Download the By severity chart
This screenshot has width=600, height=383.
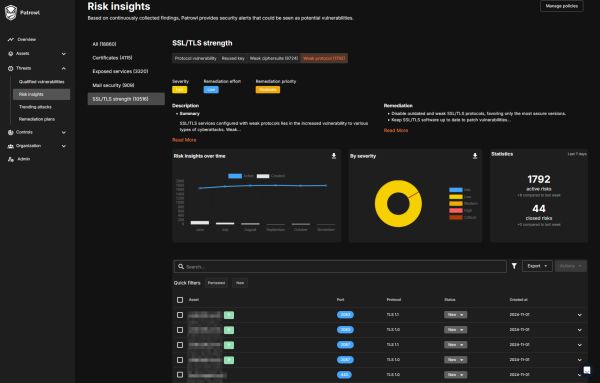point(475,156)
